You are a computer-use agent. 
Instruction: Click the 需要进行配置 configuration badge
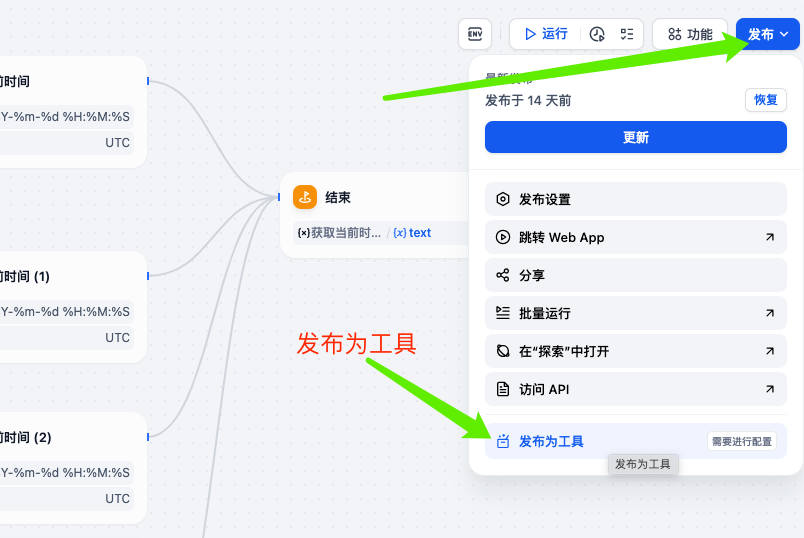point(741,441)
